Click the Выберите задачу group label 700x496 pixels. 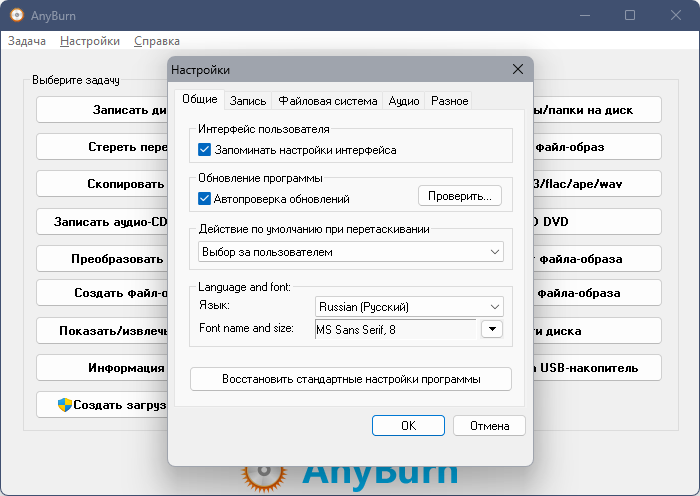pyautogui.click(x=76, y=80)
